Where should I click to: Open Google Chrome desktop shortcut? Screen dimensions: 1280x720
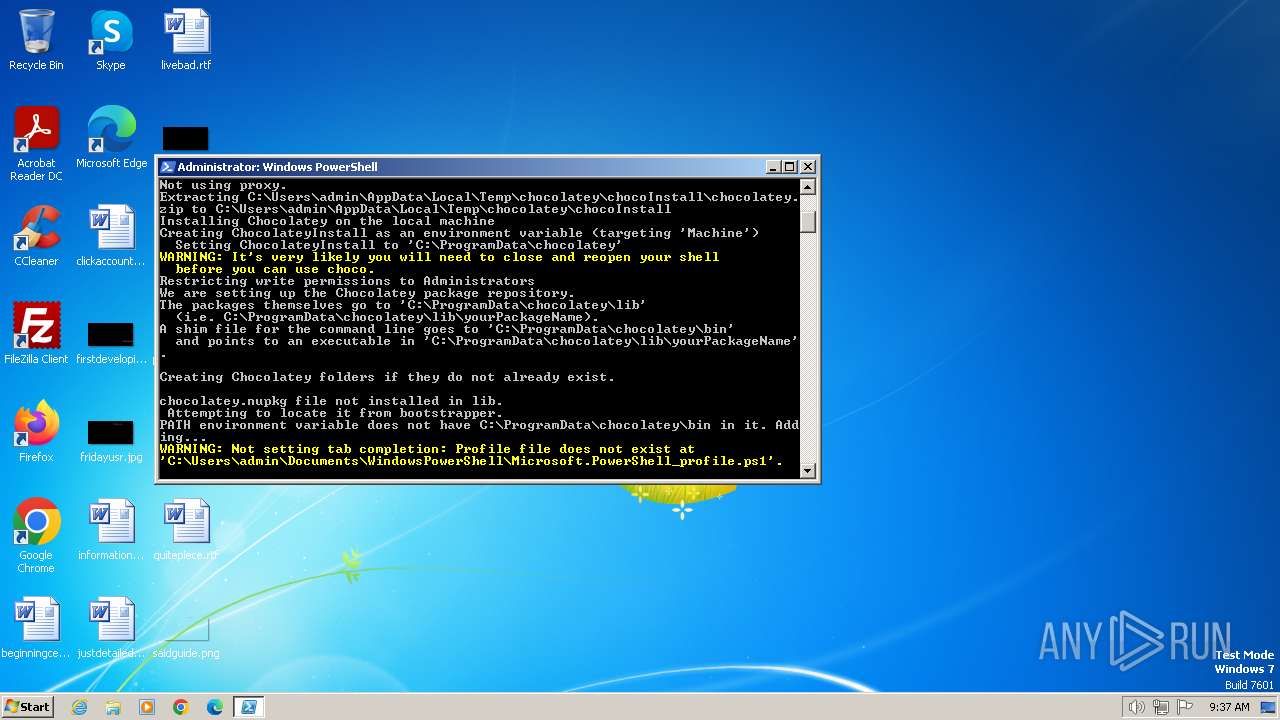coord(36,536)
